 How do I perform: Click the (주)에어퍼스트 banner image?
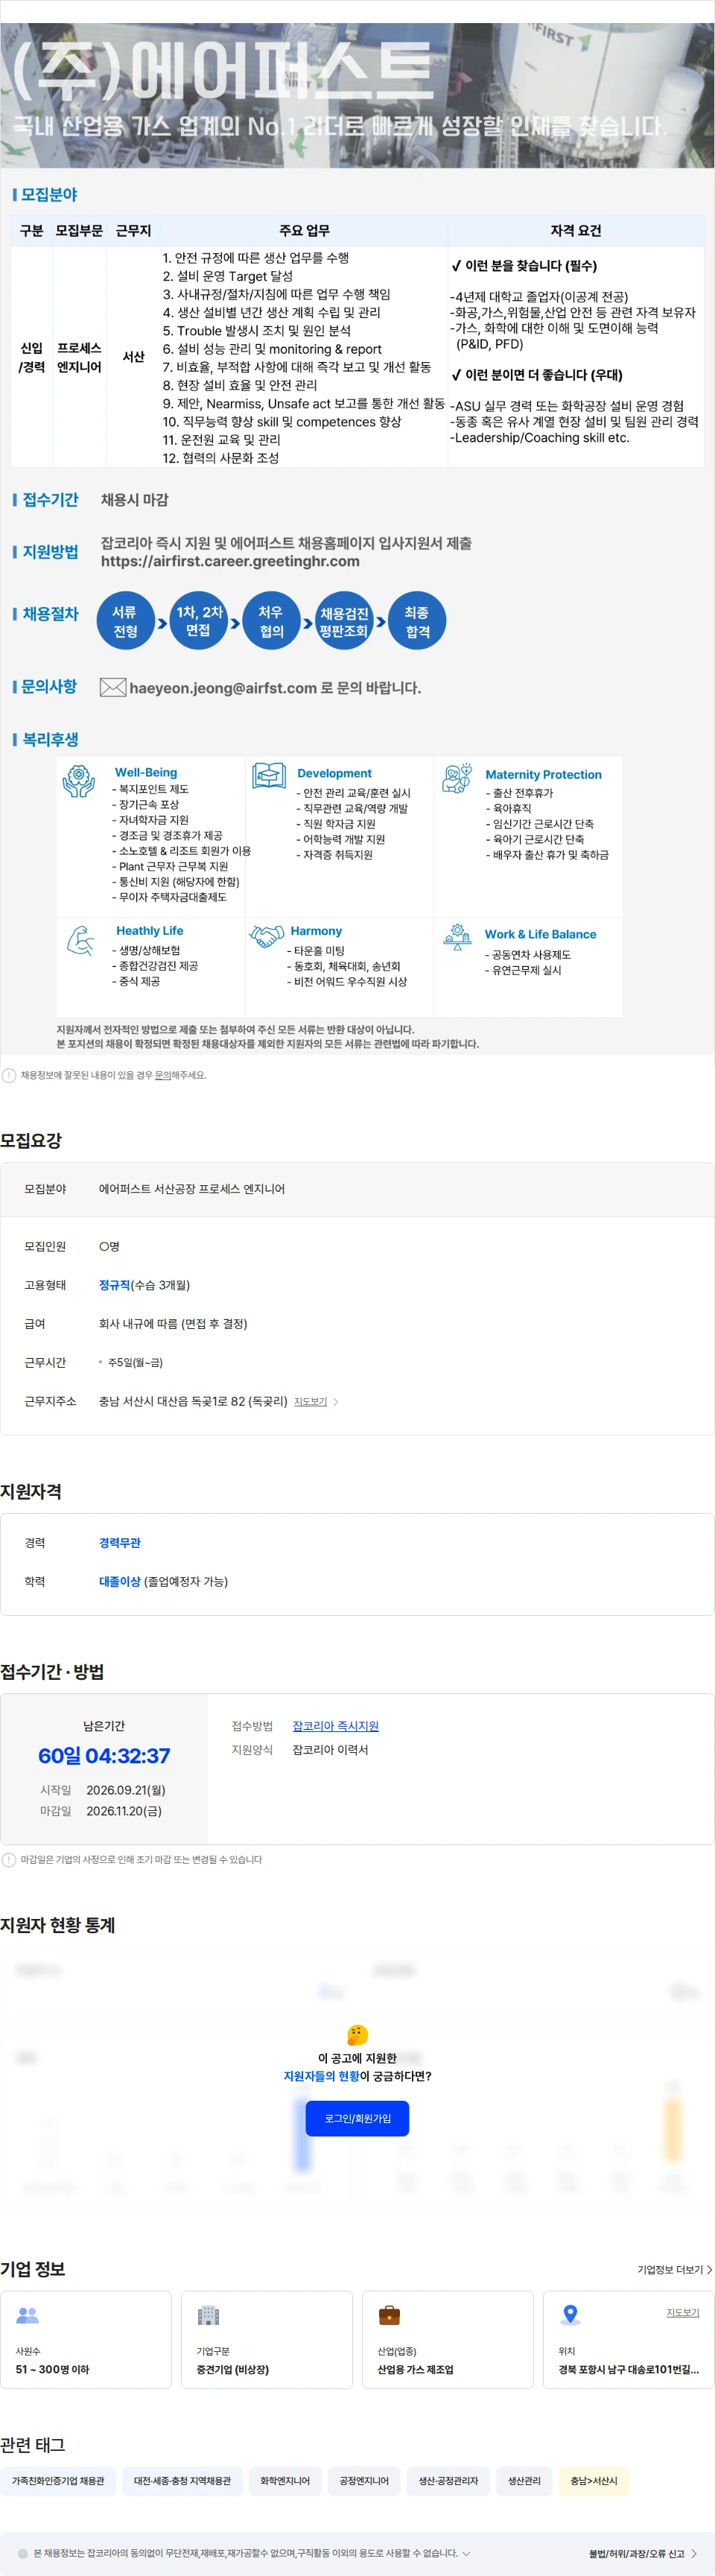[x=357, y=95]
